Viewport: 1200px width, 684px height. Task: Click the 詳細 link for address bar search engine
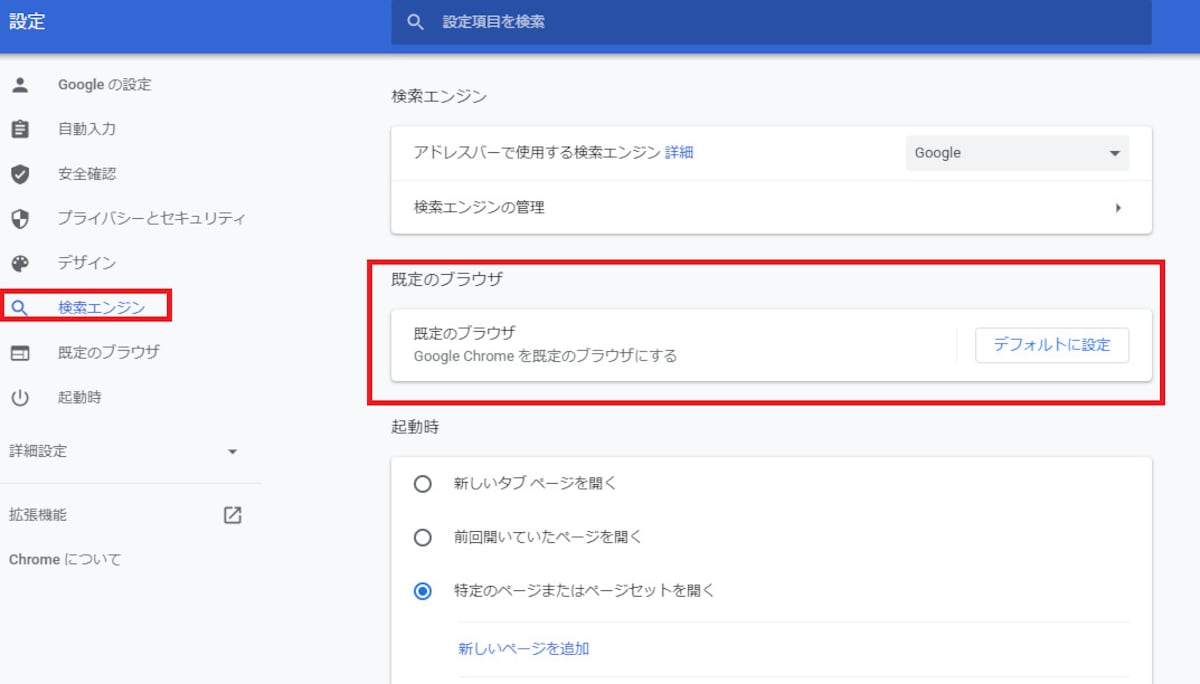pyautogui.click(x=679, y=152)
